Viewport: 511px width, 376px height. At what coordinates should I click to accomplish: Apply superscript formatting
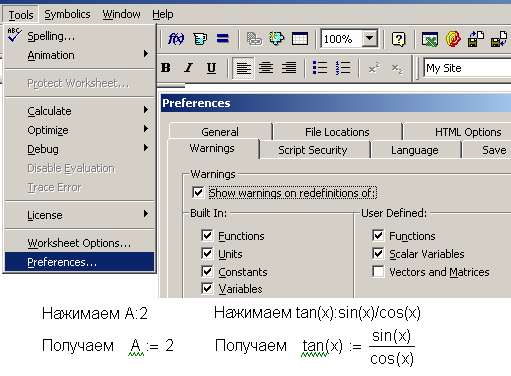pos(374,68)
